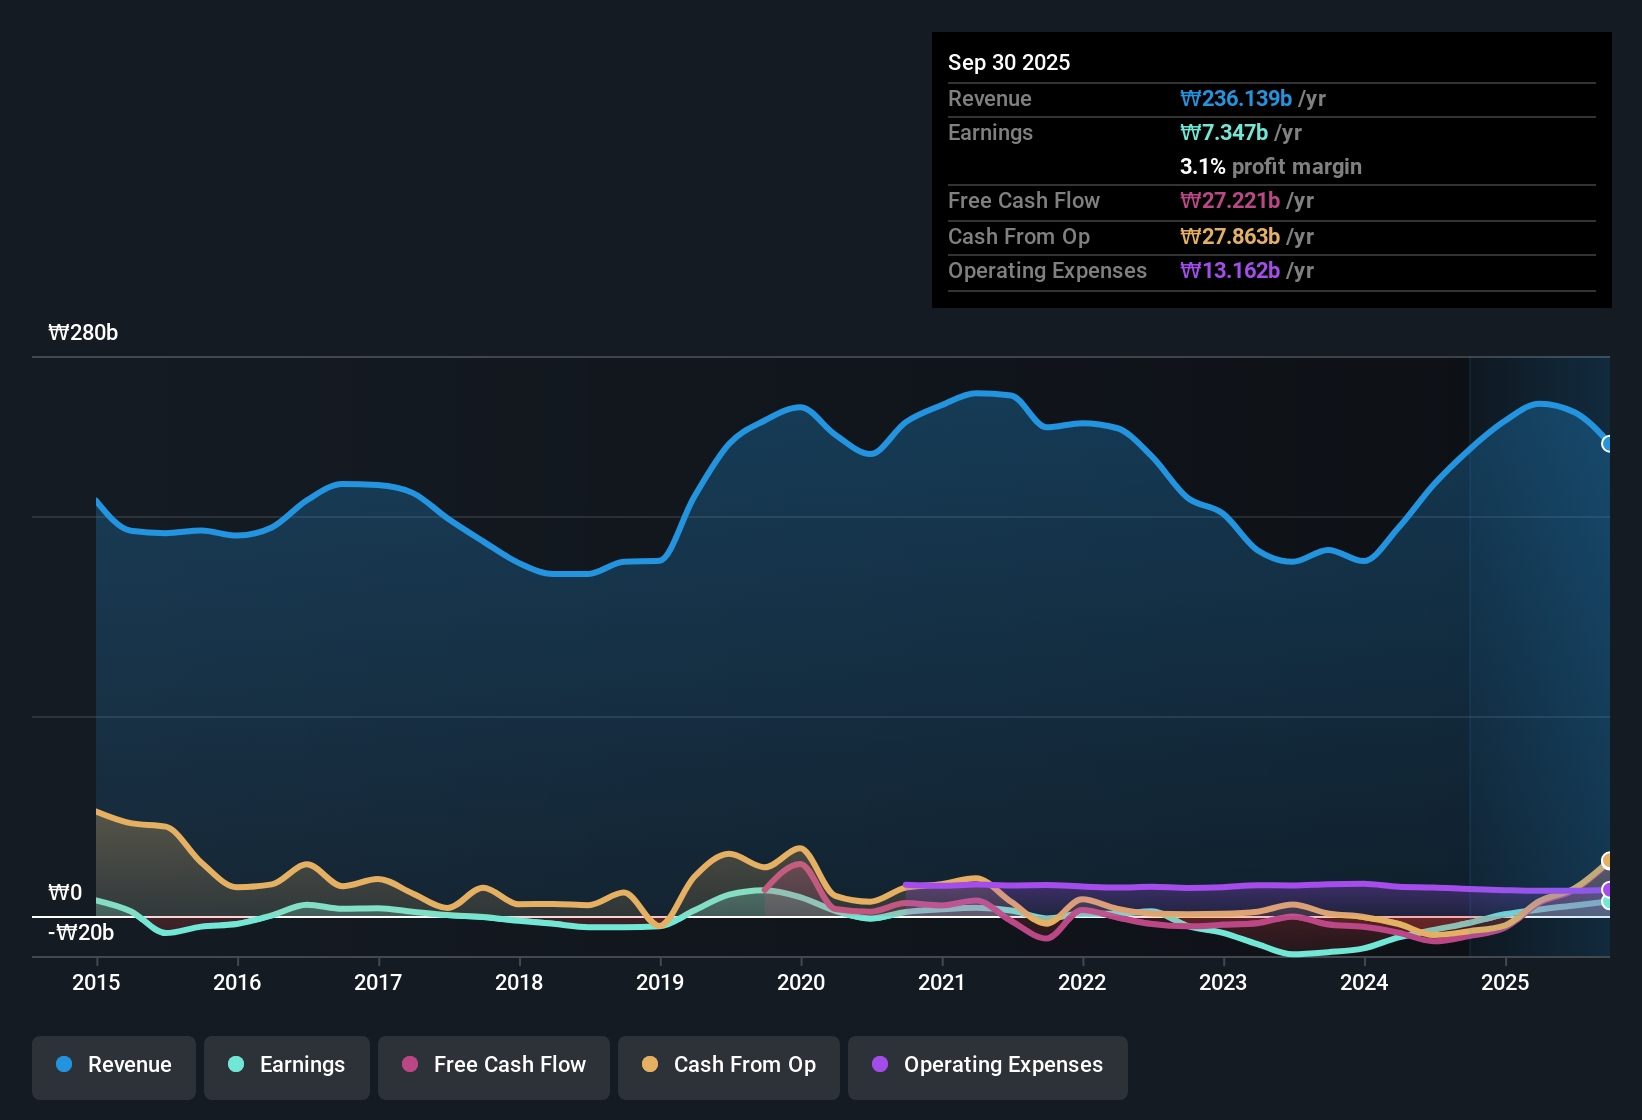Toggle the Revenue series visibility
This screenshot has height=1120, width=1642.
tap(113, 1066)
